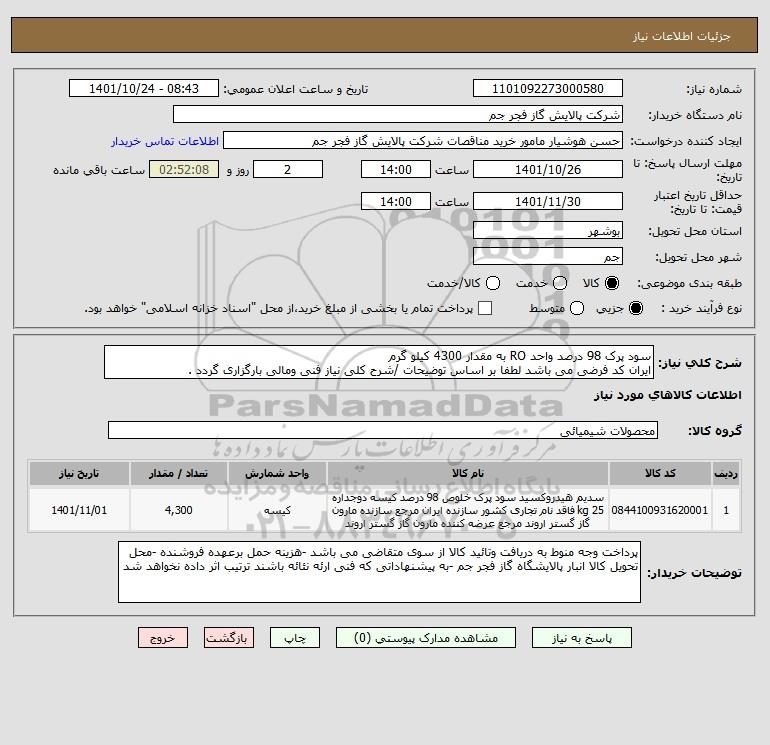770x745 pixels.
Task: Select the خدمت radio button
Action: [x=560, y=283]
